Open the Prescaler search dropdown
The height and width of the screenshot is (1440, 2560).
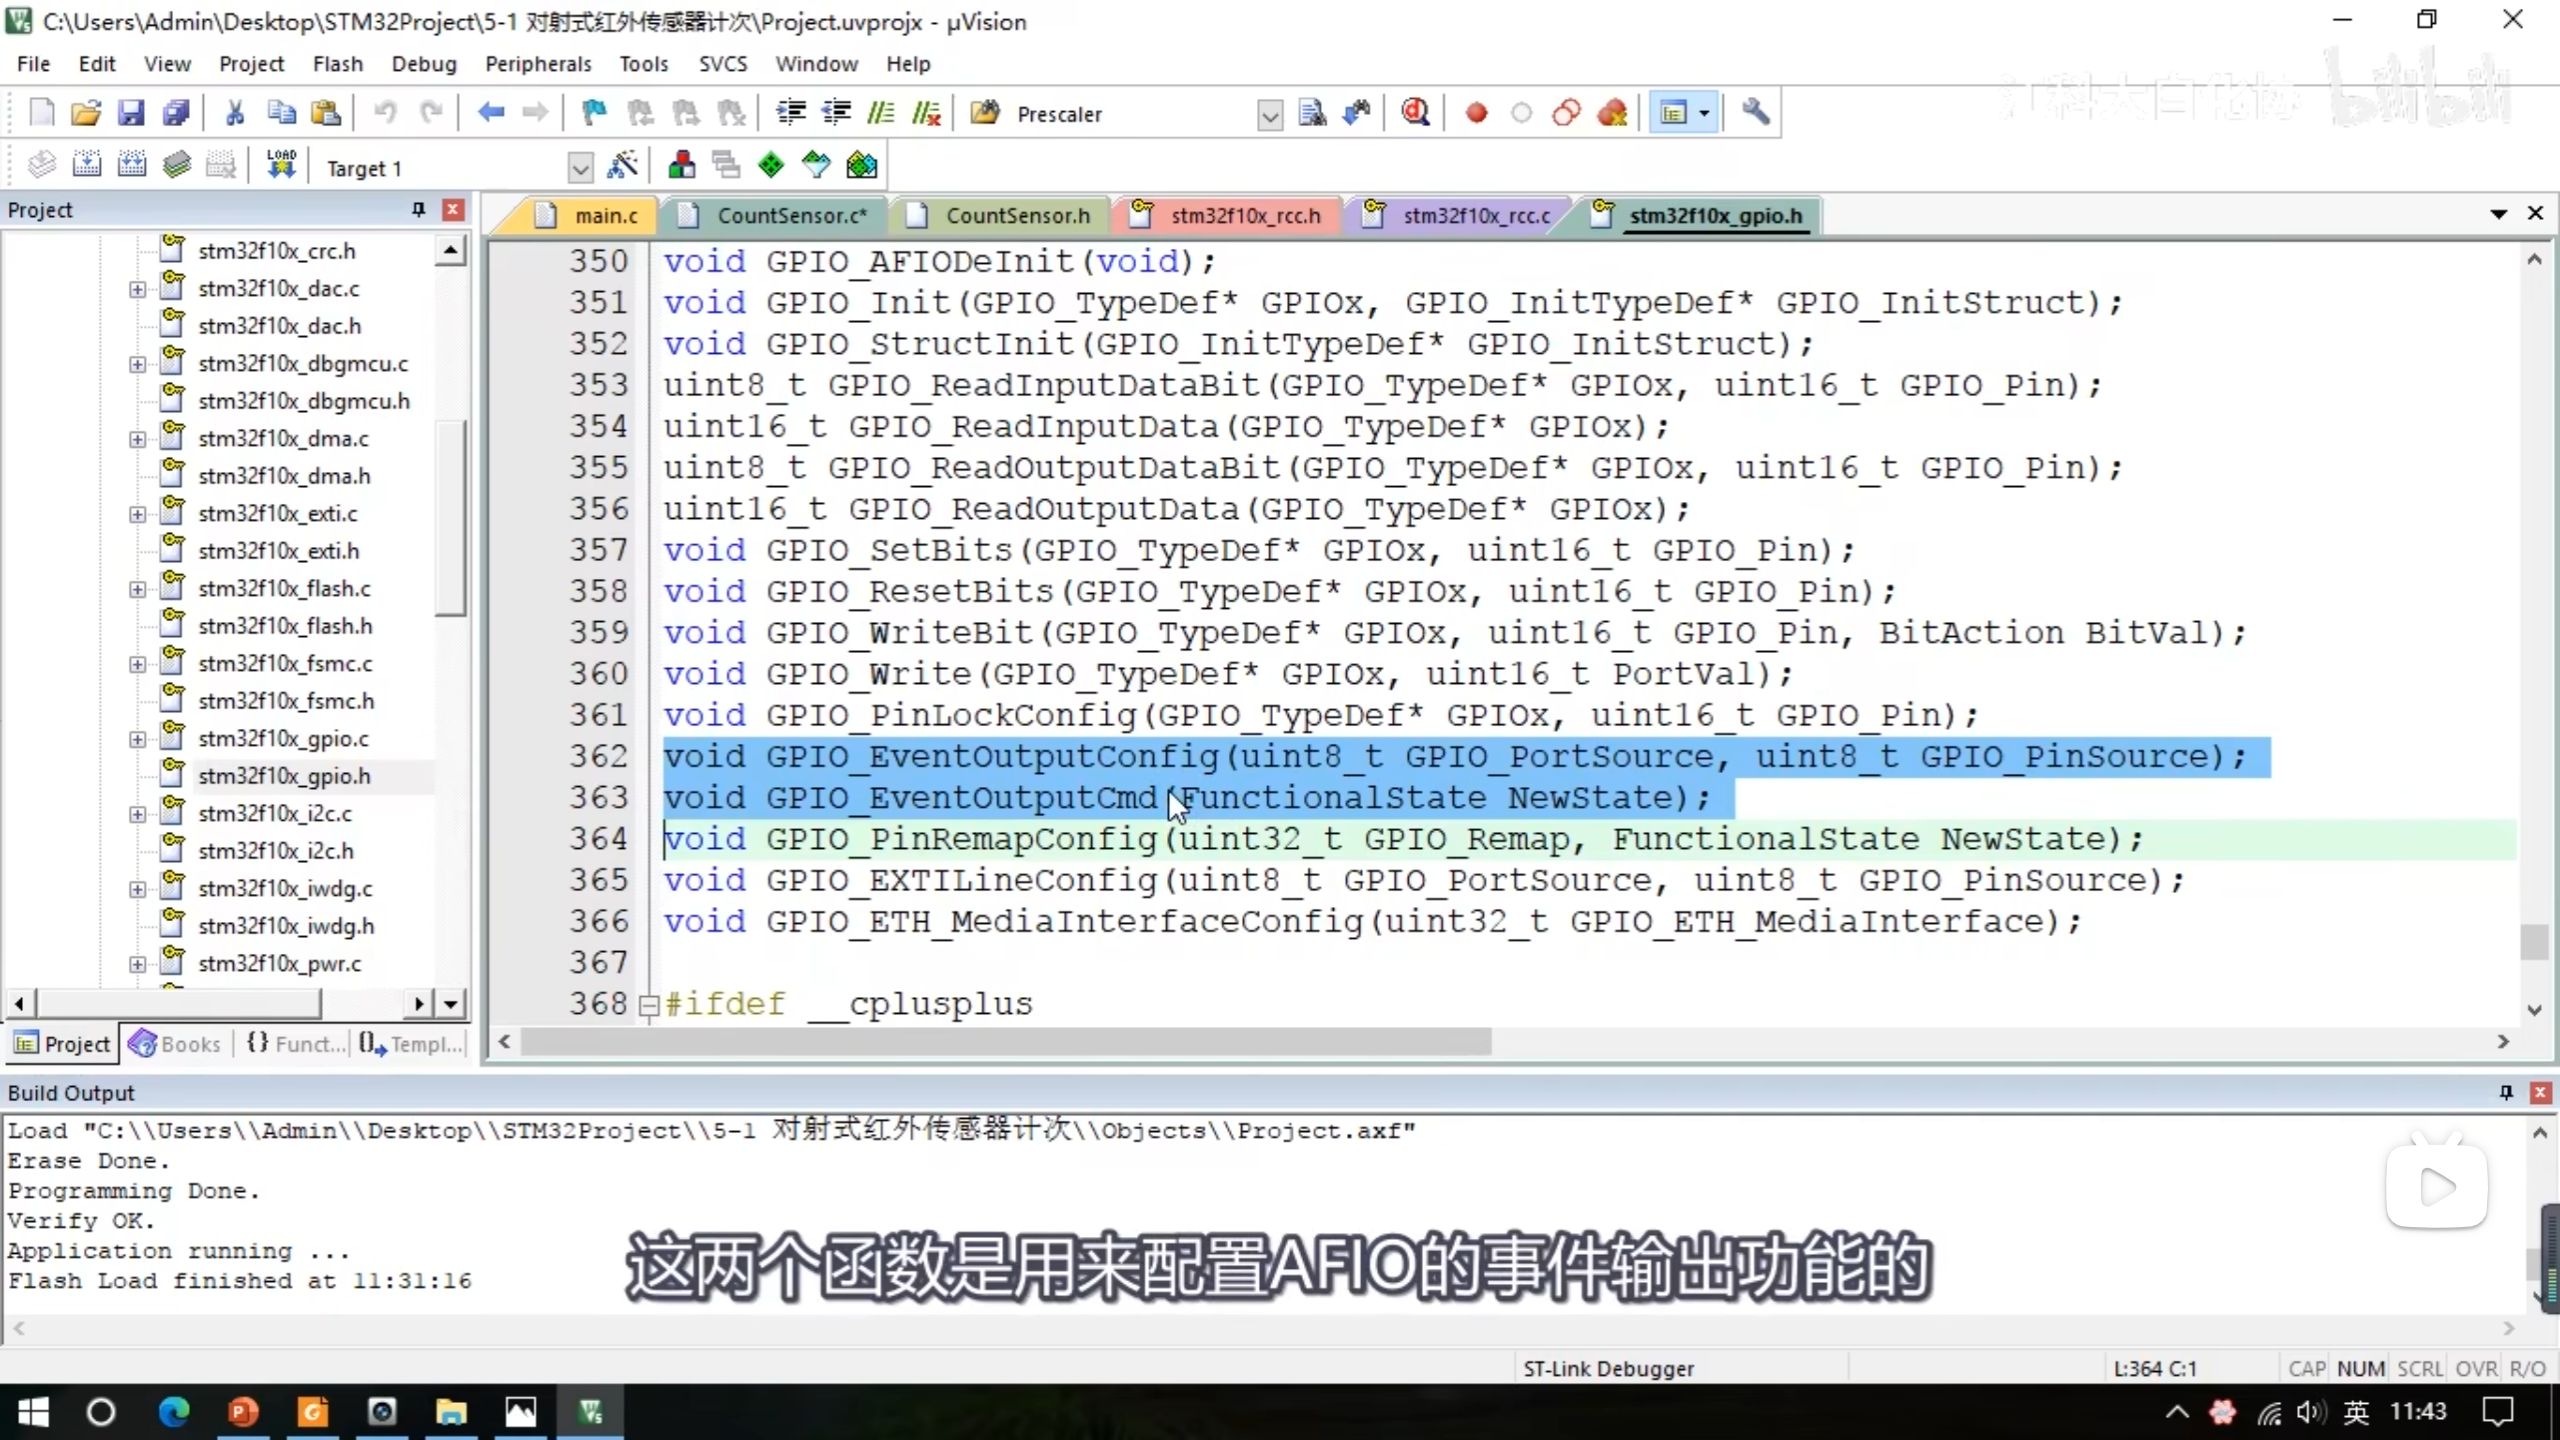[x=1269, y=115]
